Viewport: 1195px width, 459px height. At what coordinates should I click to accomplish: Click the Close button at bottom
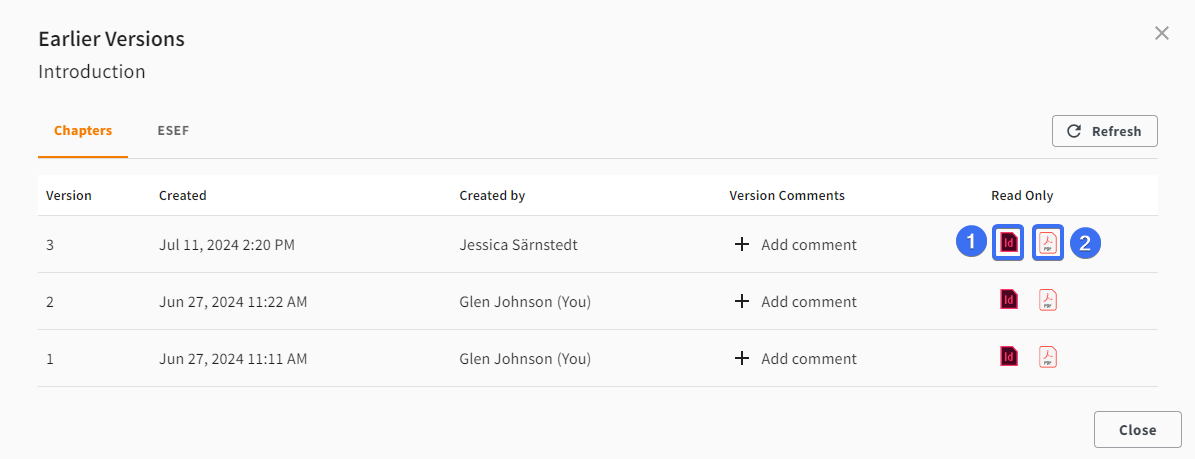(1137, 430)
